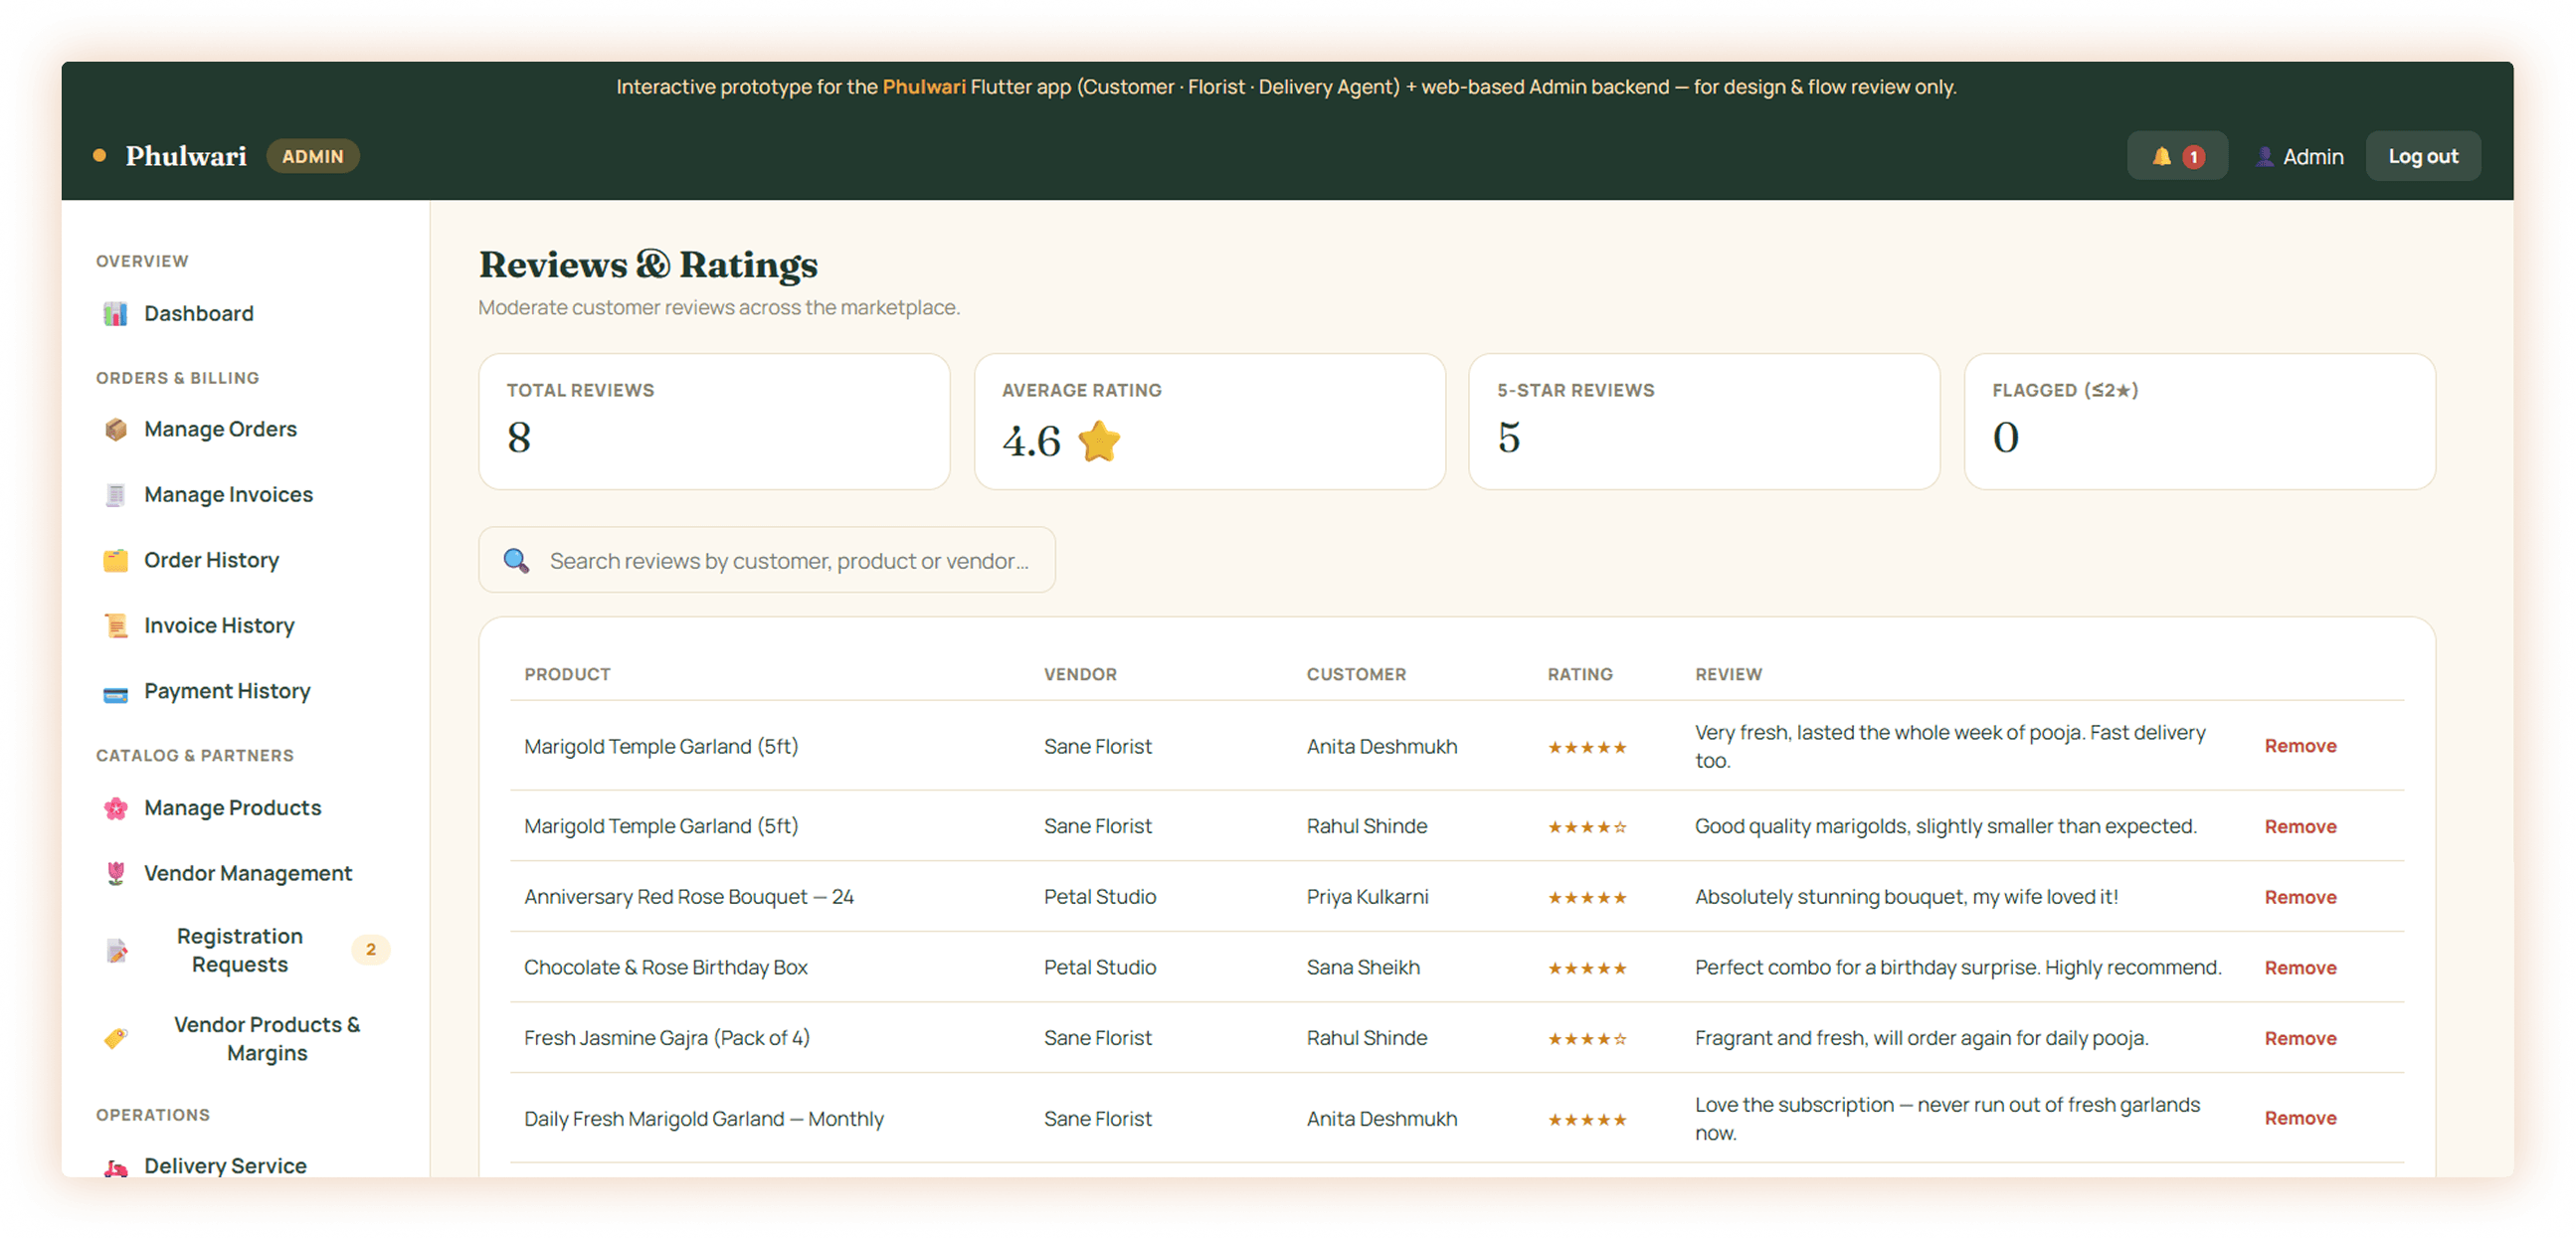Click the REVIEW column header

(x=1728, y=675)
